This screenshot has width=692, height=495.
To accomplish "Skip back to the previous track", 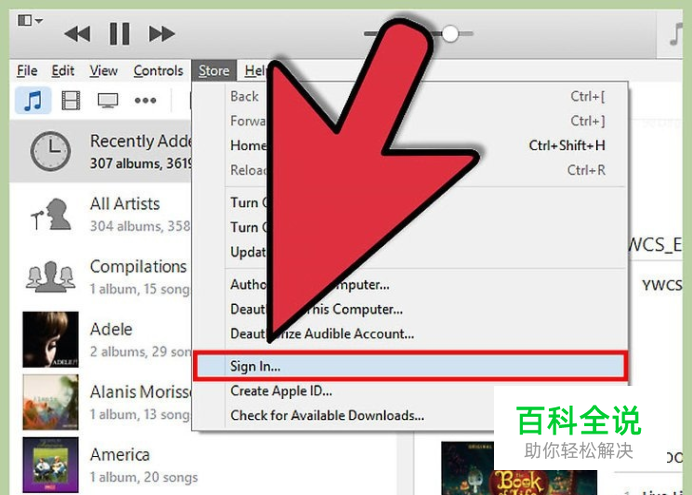I will (77, 34).
